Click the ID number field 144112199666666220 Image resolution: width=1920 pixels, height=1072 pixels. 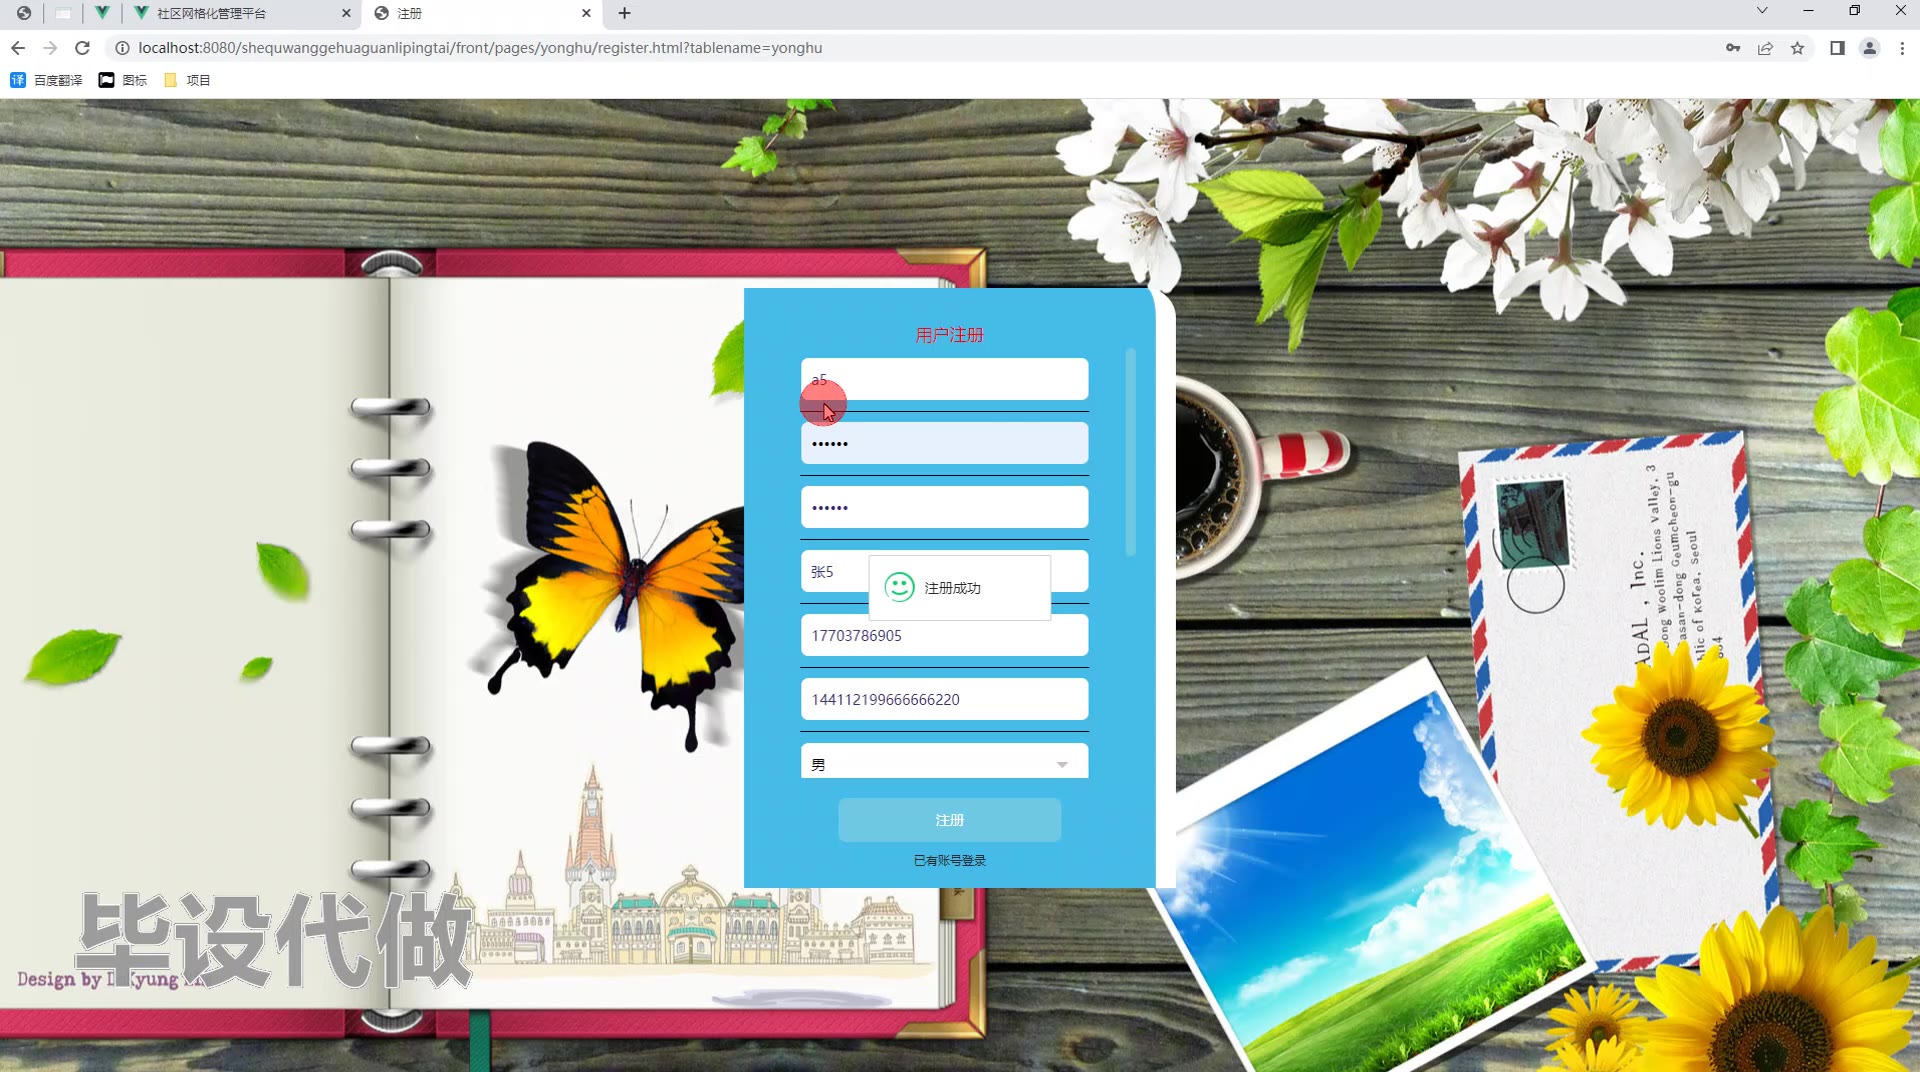pyautogui.click(x=944, y=699)
